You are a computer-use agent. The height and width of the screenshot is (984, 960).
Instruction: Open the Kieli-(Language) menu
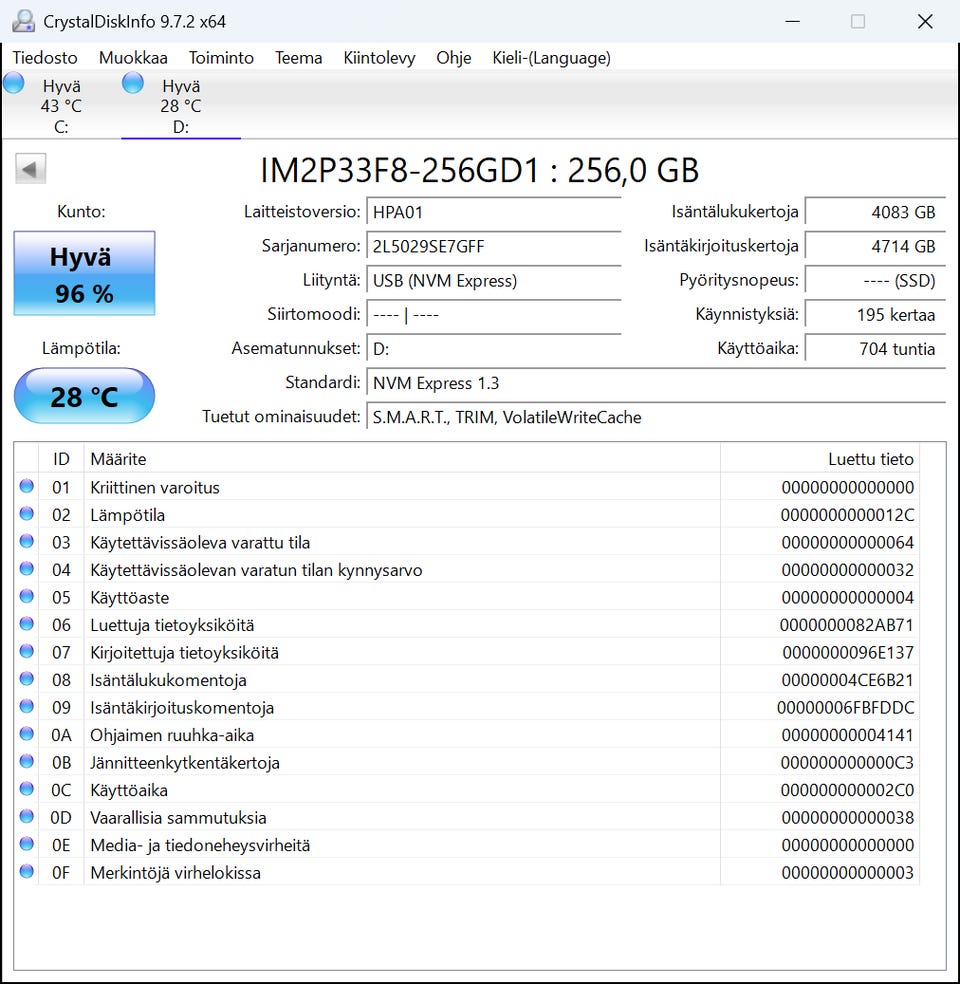(551, 58)
